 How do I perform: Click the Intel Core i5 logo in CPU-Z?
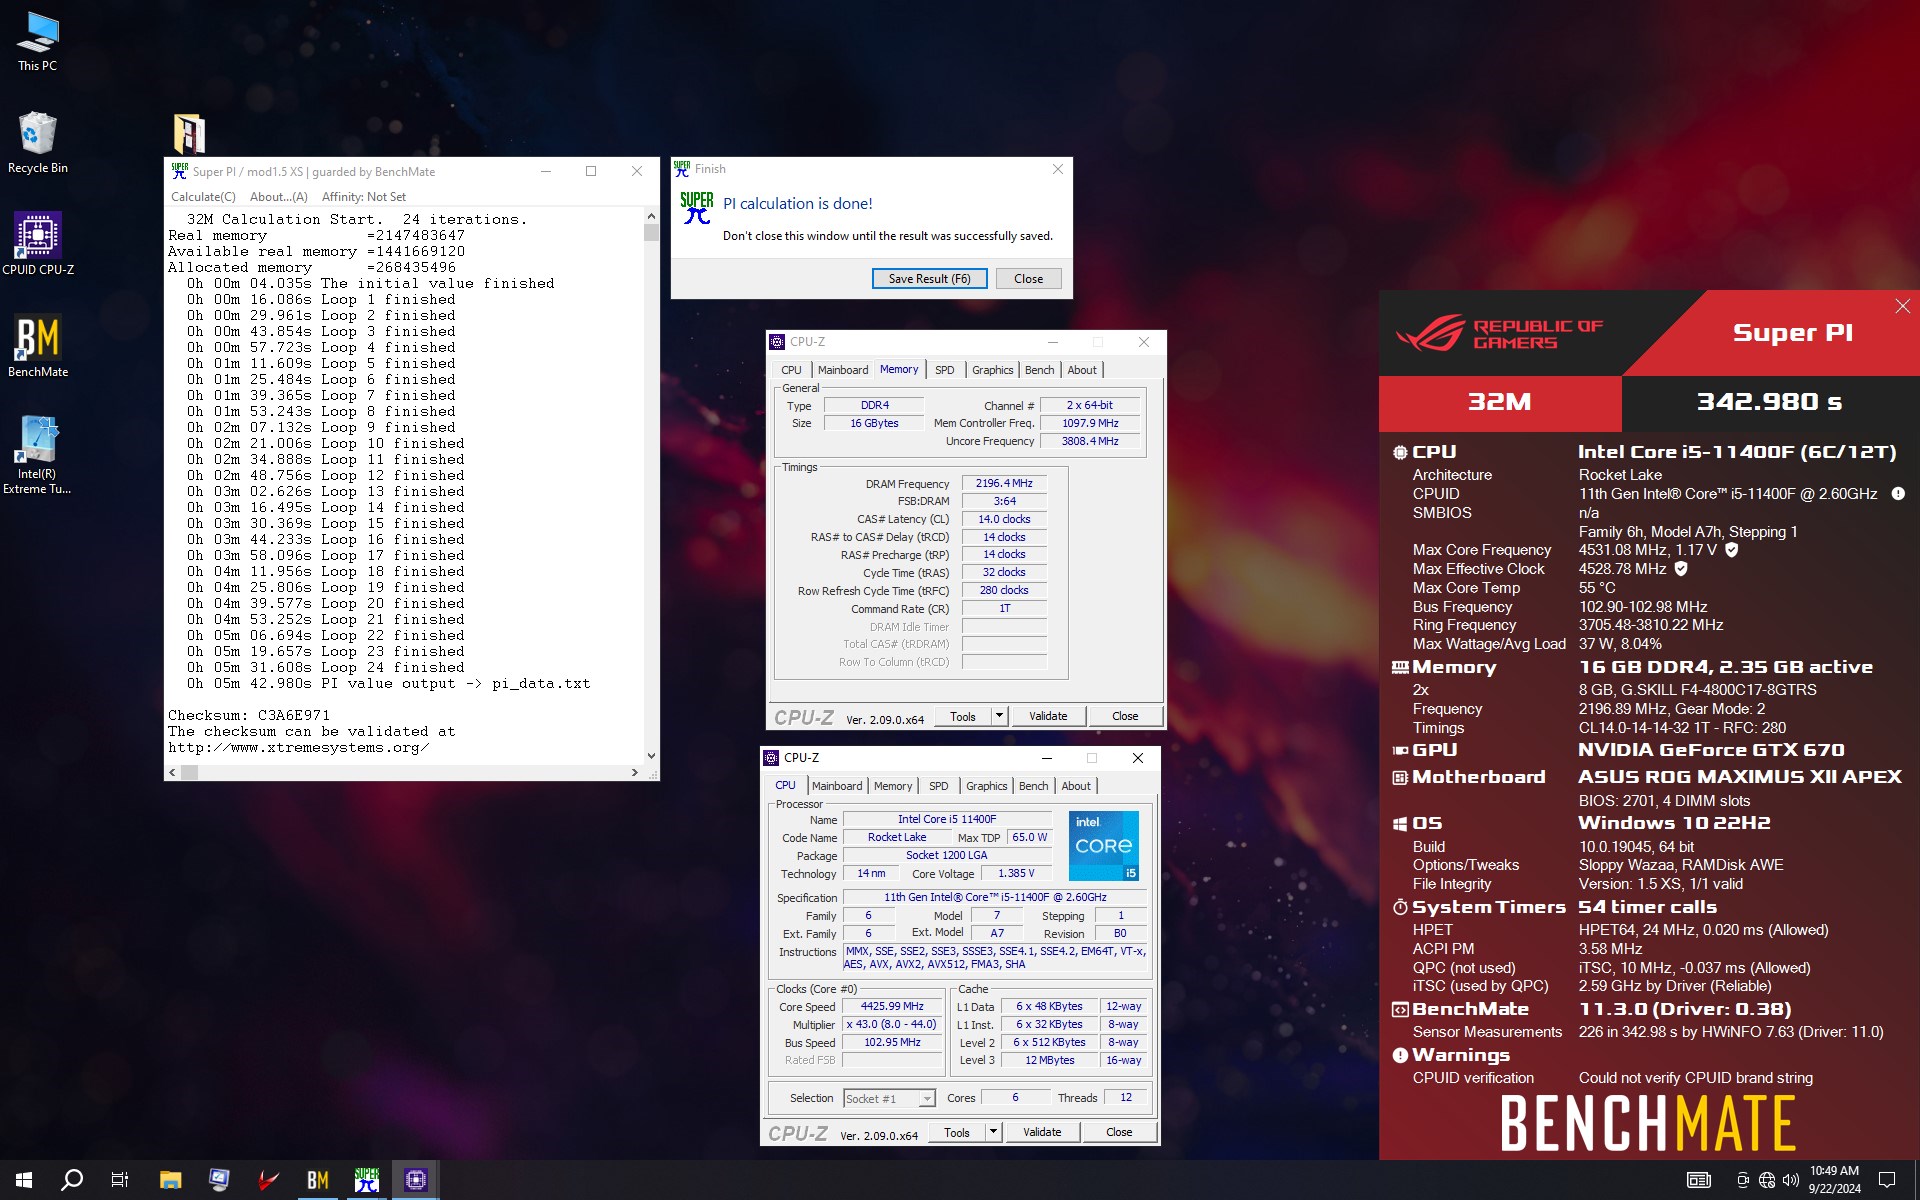1104,846
